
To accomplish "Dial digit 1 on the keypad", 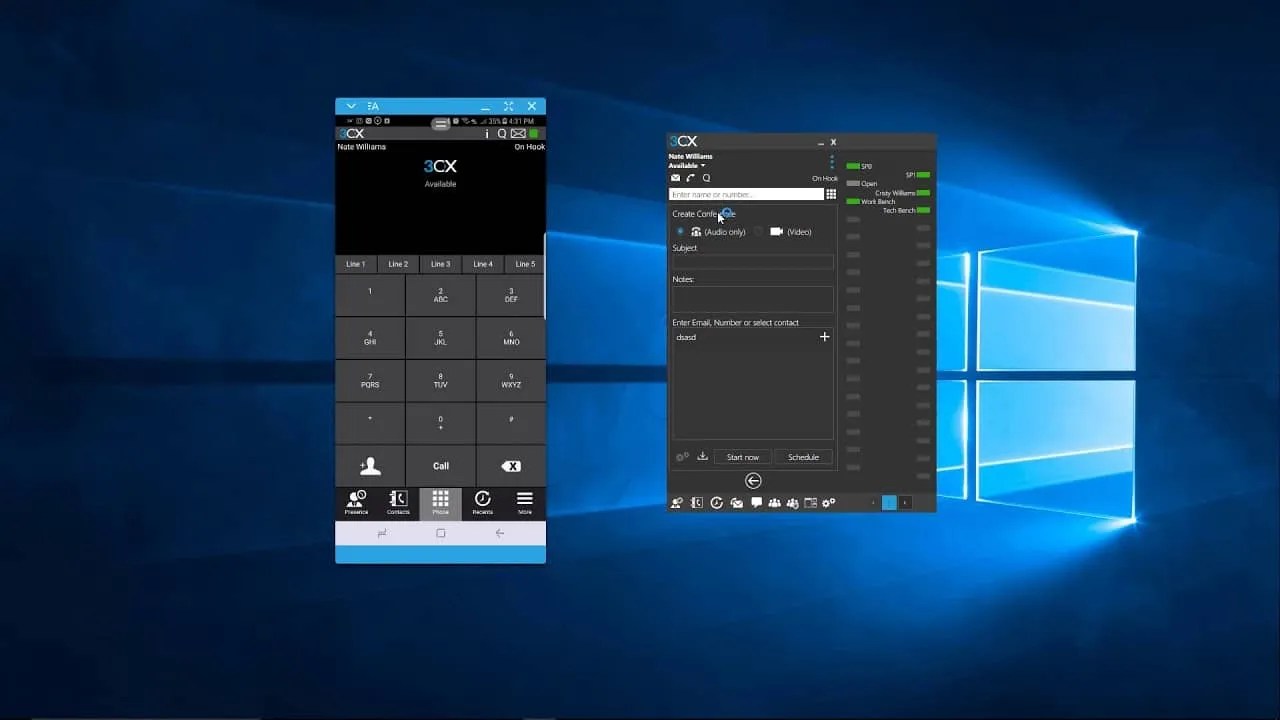I will (370, 295).
